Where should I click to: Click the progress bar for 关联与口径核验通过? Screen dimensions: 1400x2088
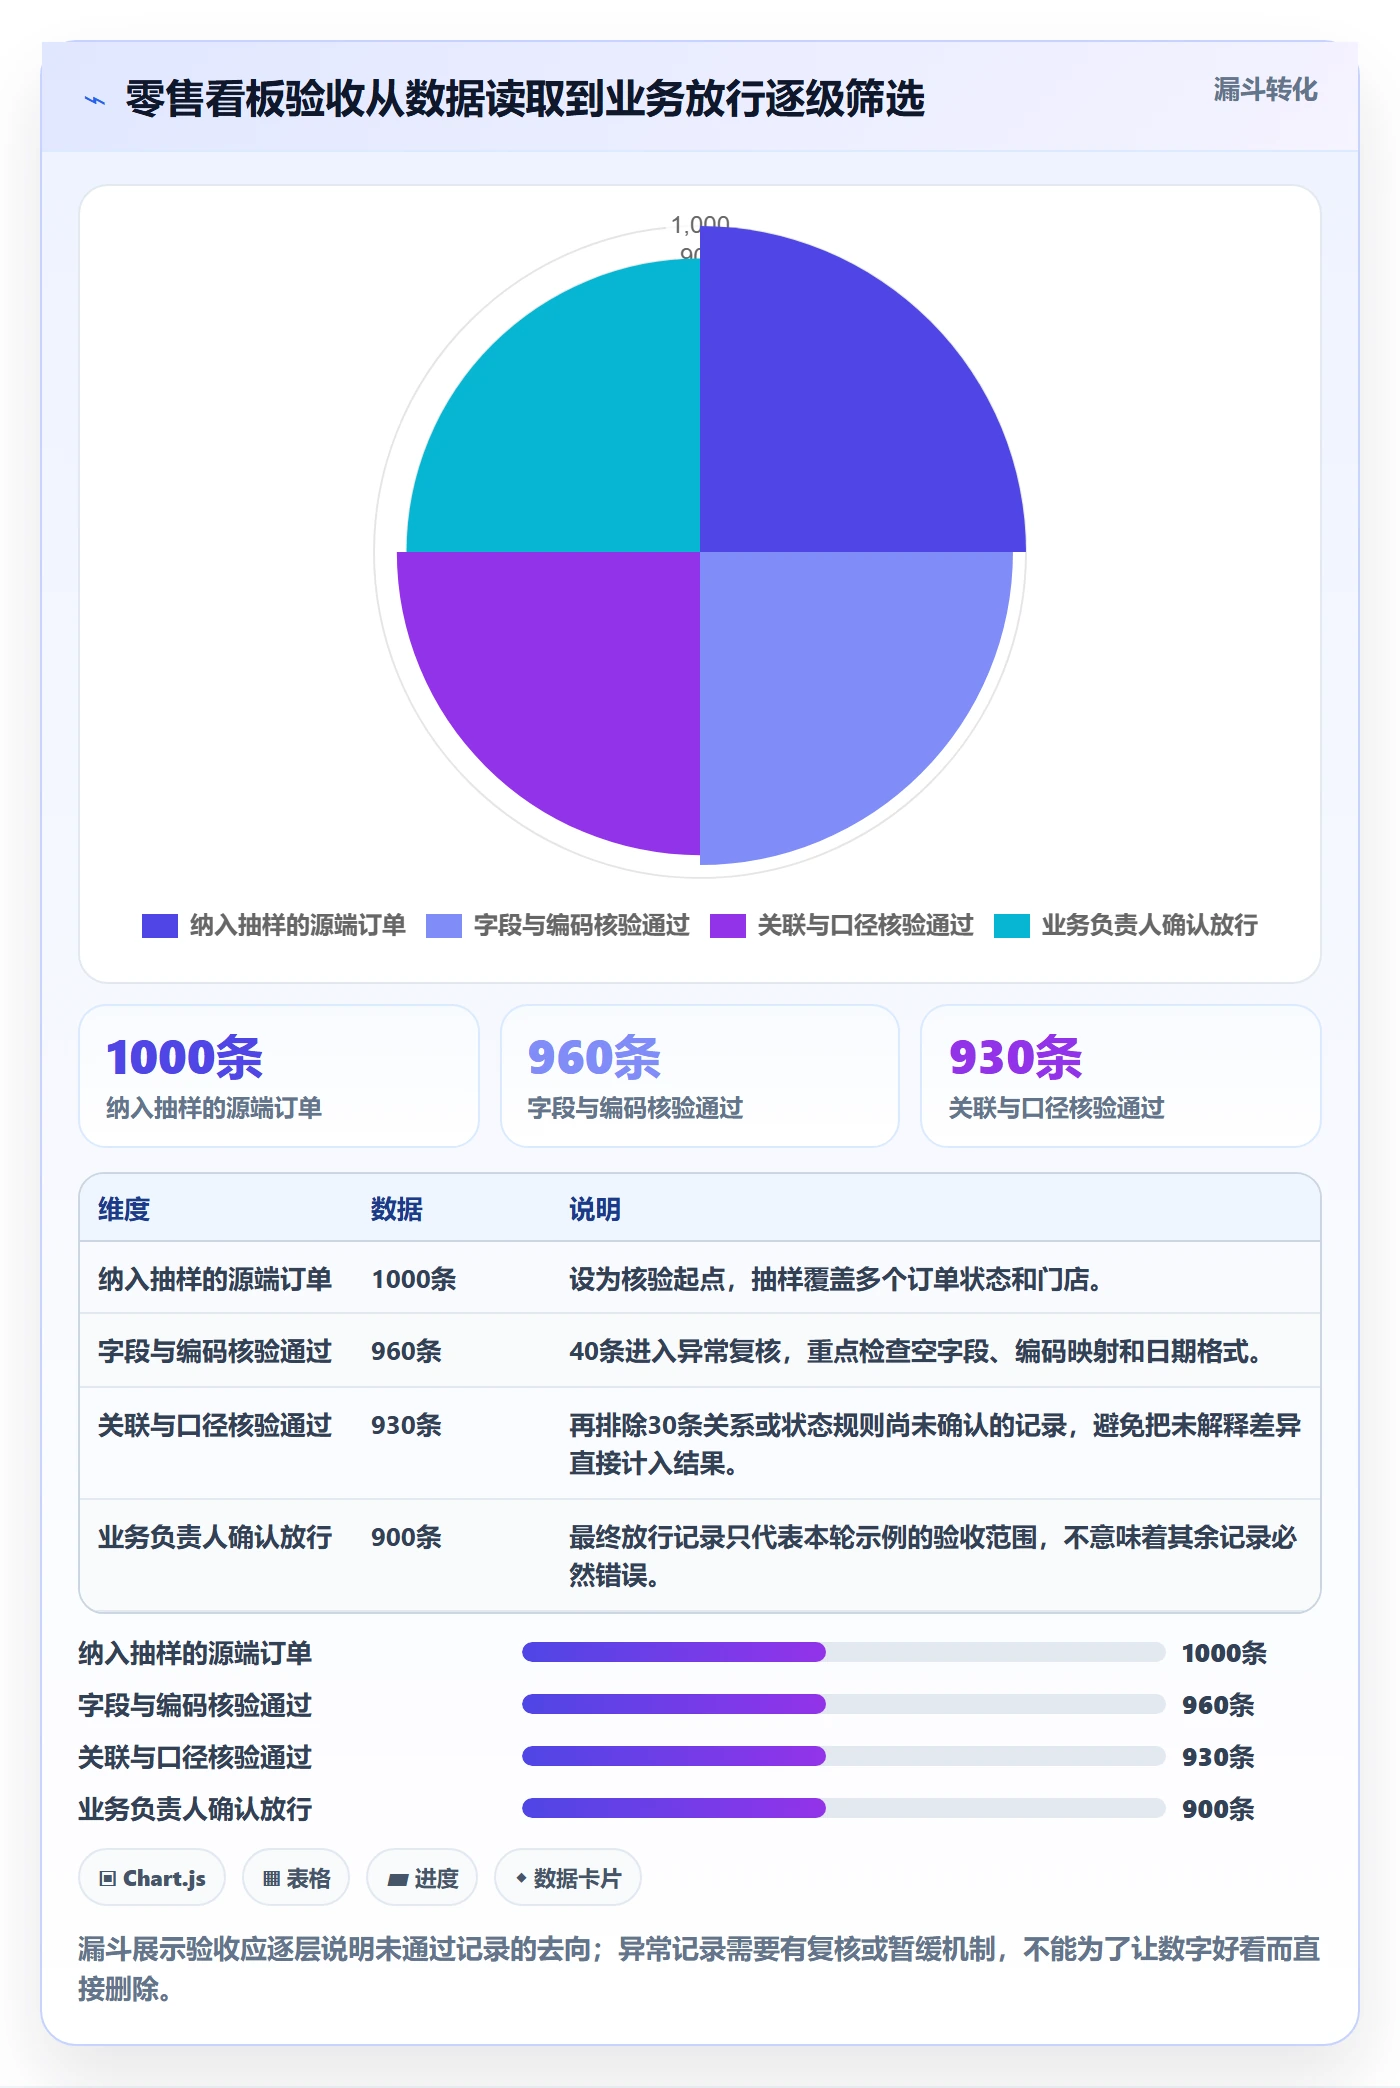click(844, 1756)
